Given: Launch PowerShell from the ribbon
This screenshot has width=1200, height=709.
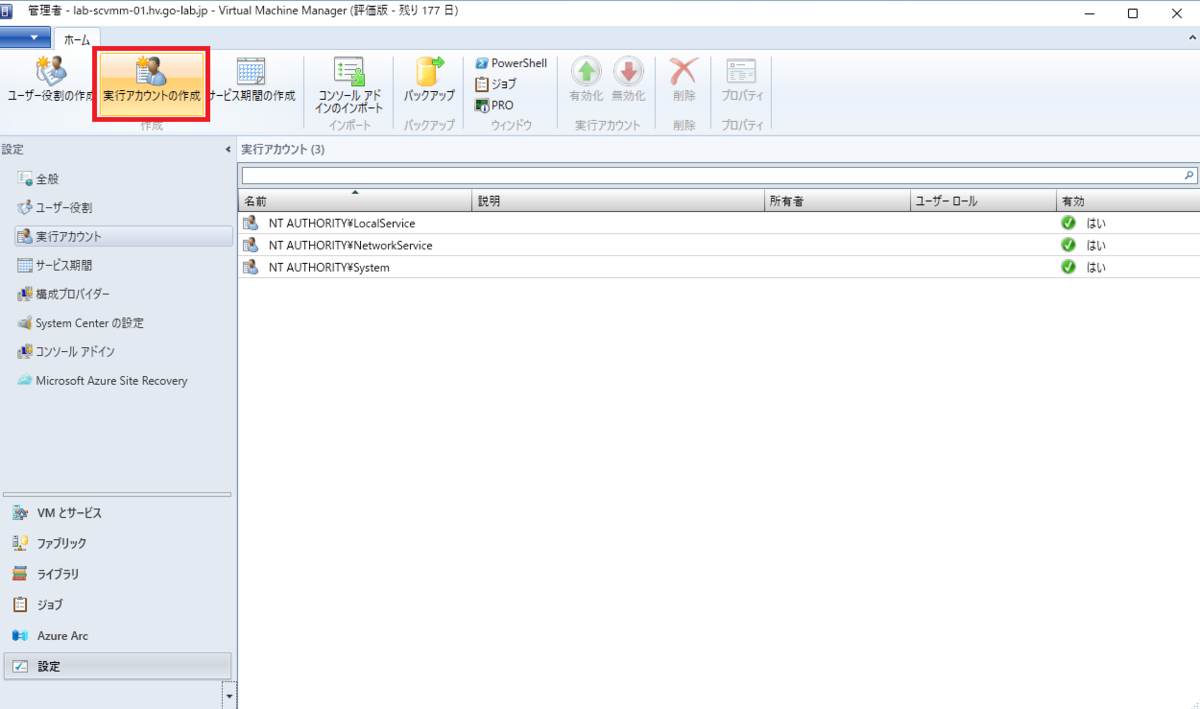Looking at the screenshot, I should click(x=511, y=63).
